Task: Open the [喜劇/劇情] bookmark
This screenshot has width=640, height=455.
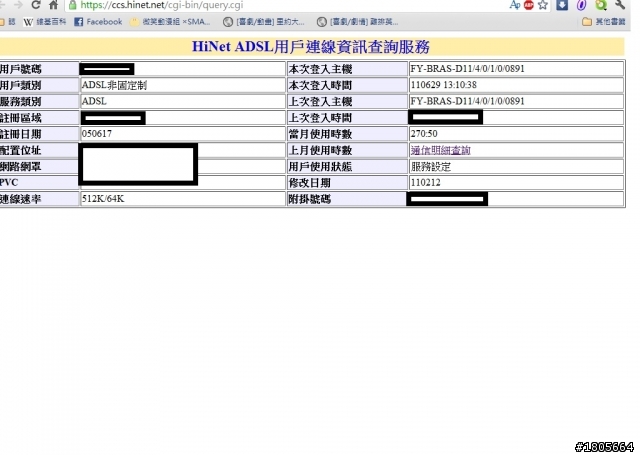Action: pyautogui.click(x=358, y=22)
